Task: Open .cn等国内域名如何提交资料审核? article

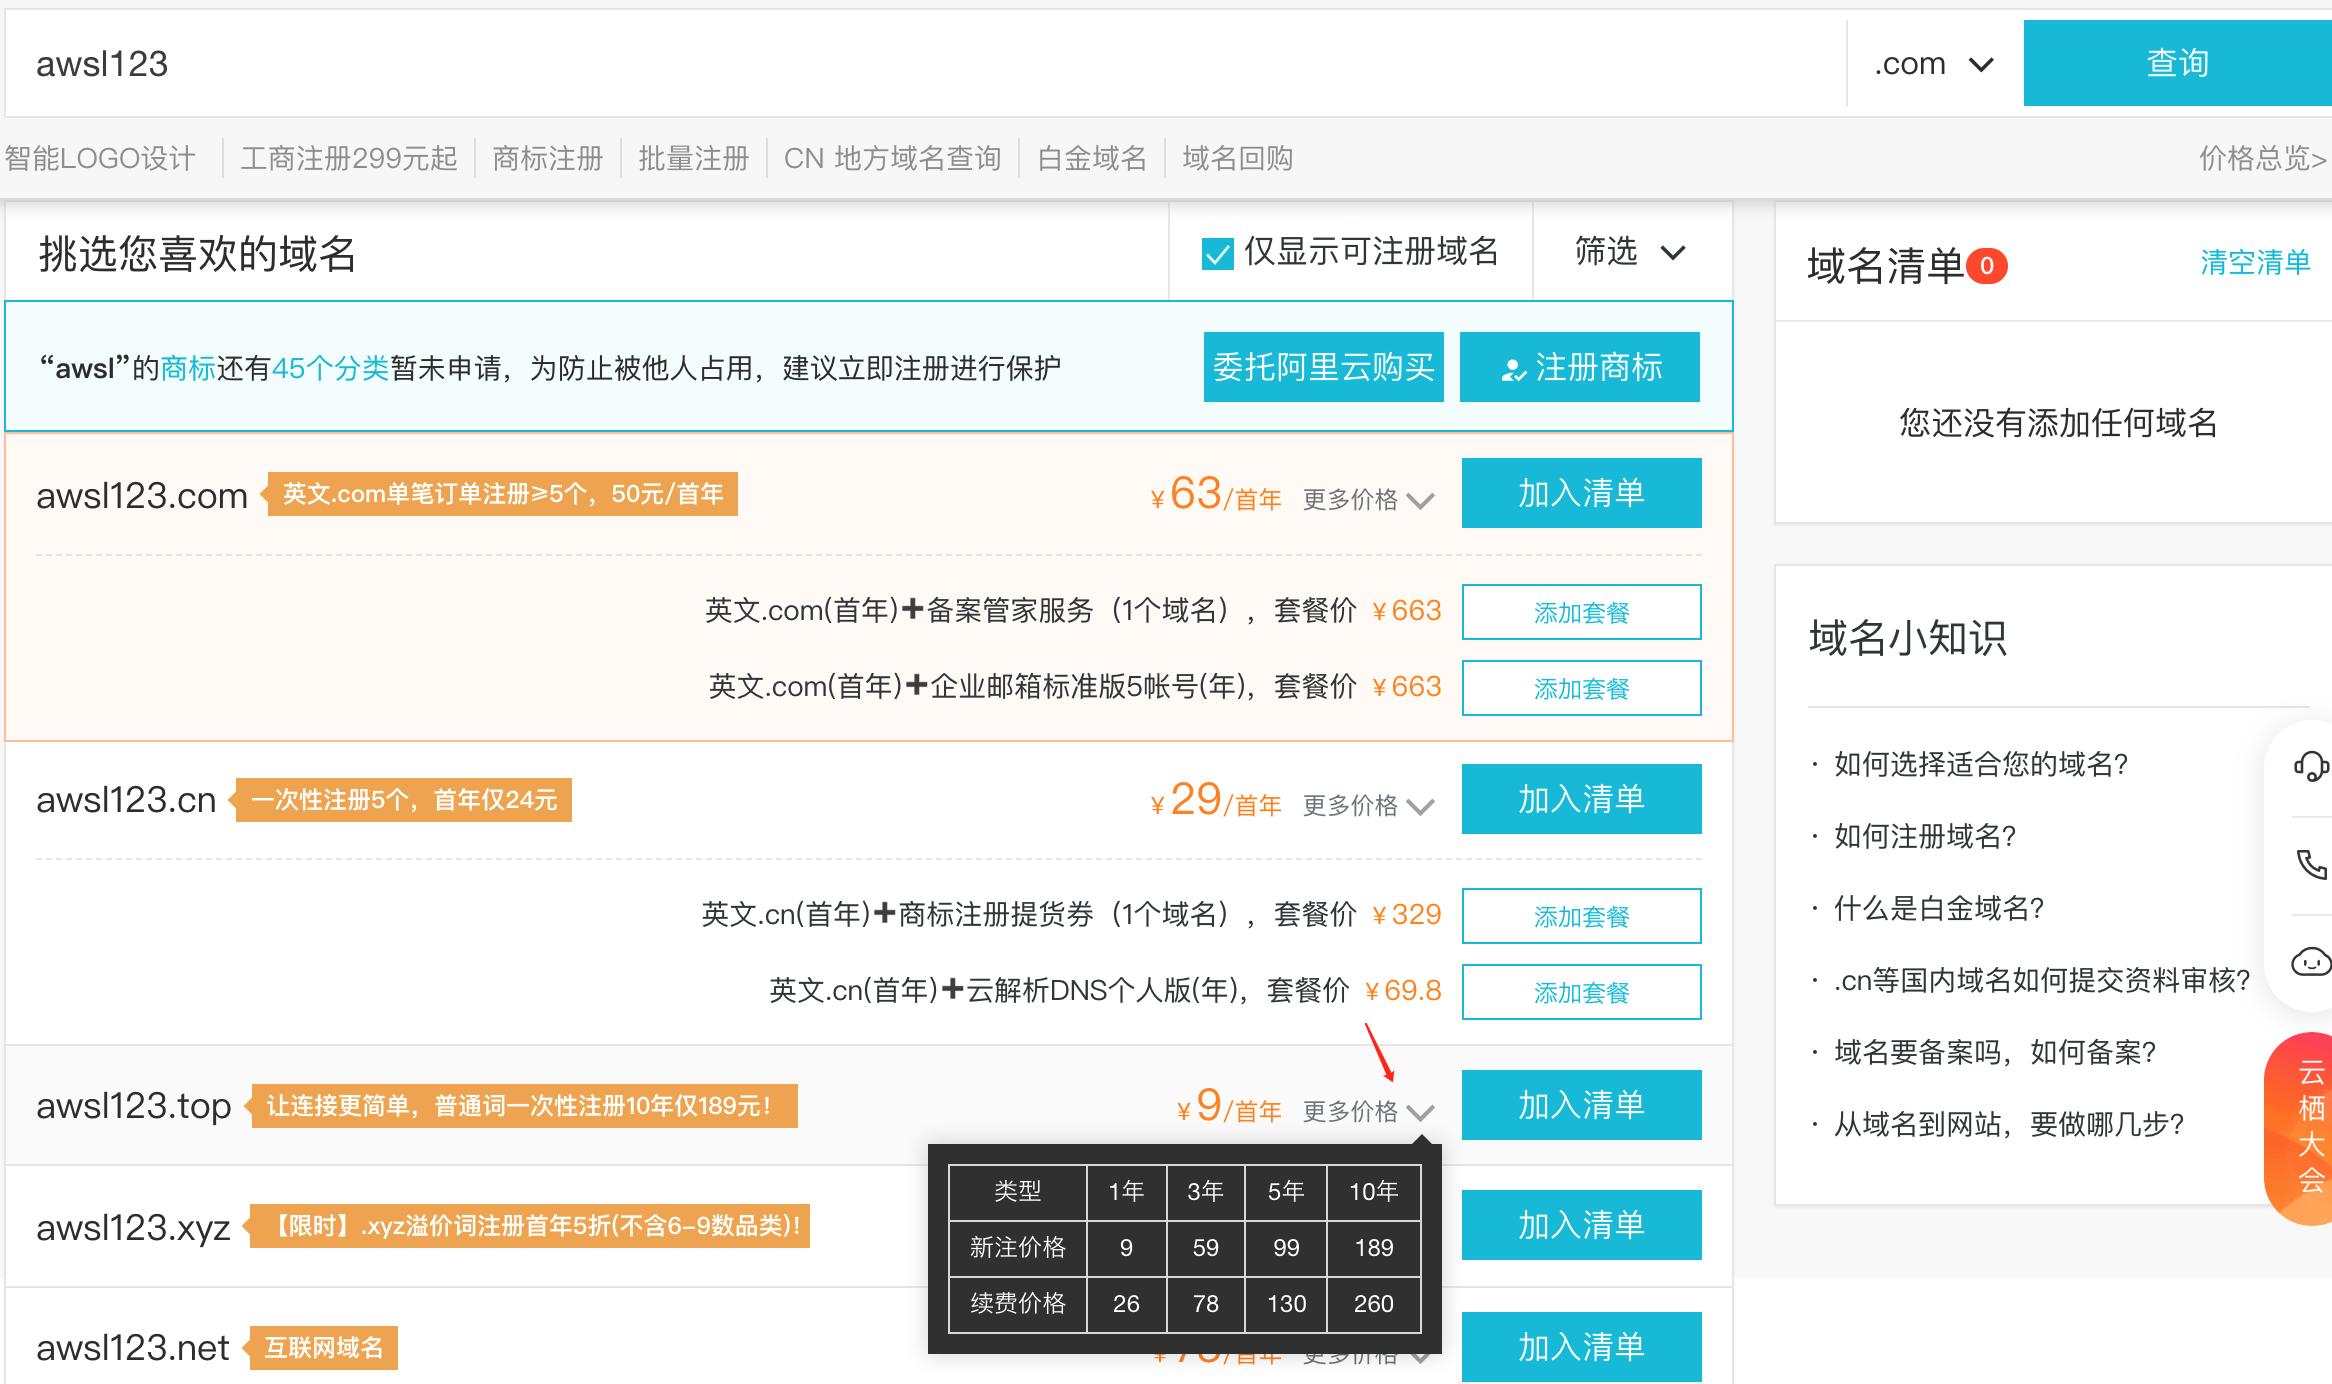Action: pos(2042,980)
